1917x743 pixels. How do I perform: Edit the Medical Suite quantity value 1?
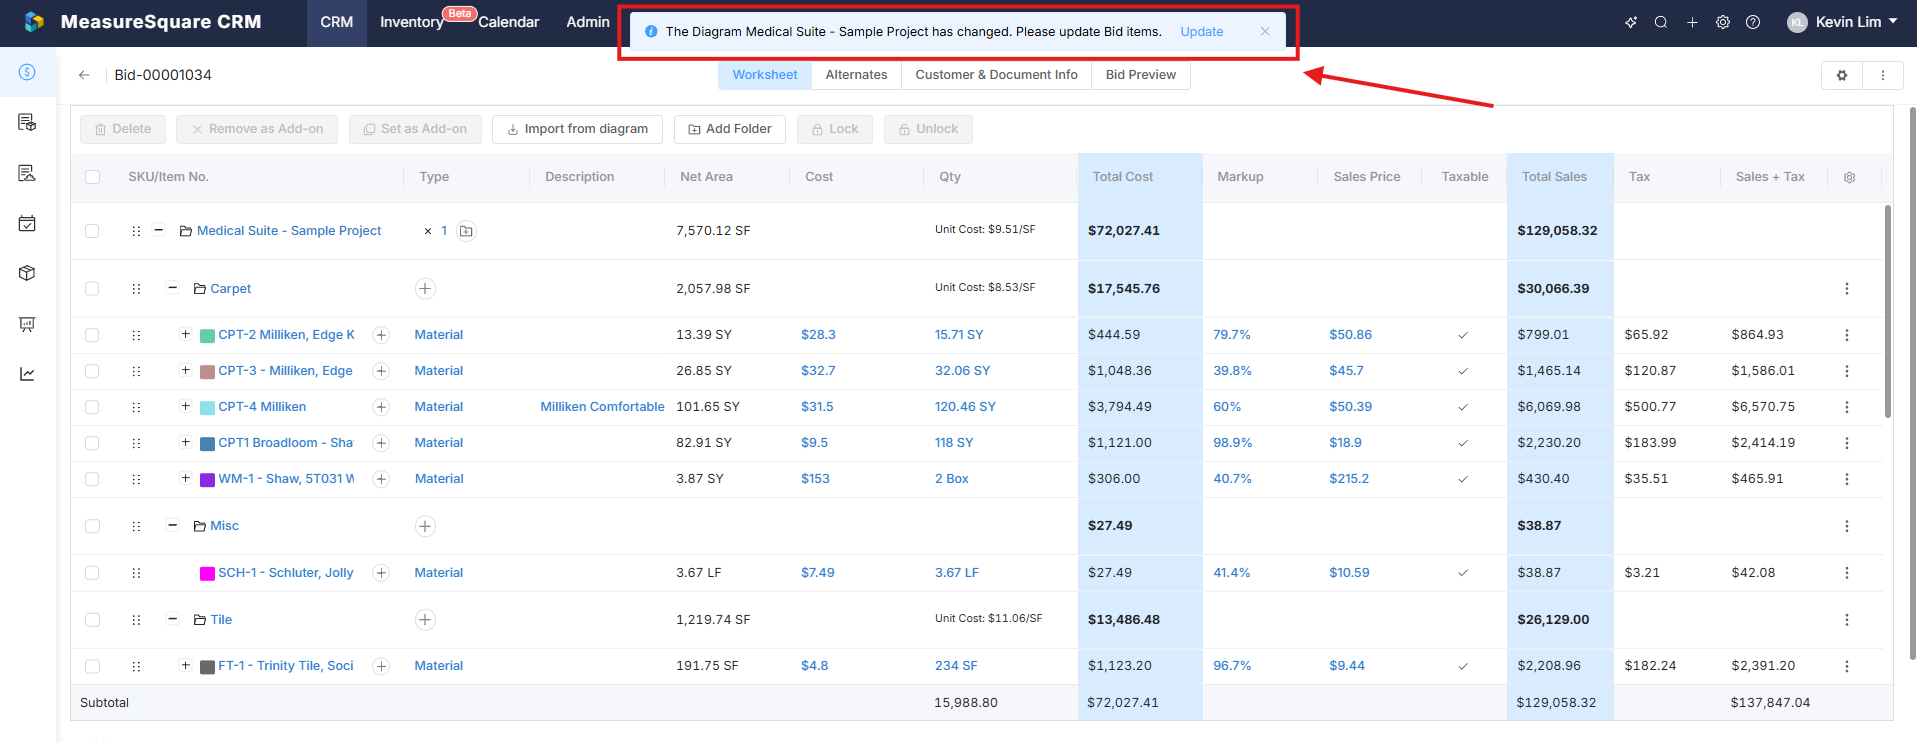pyautogui.click(x=444, y=231)
